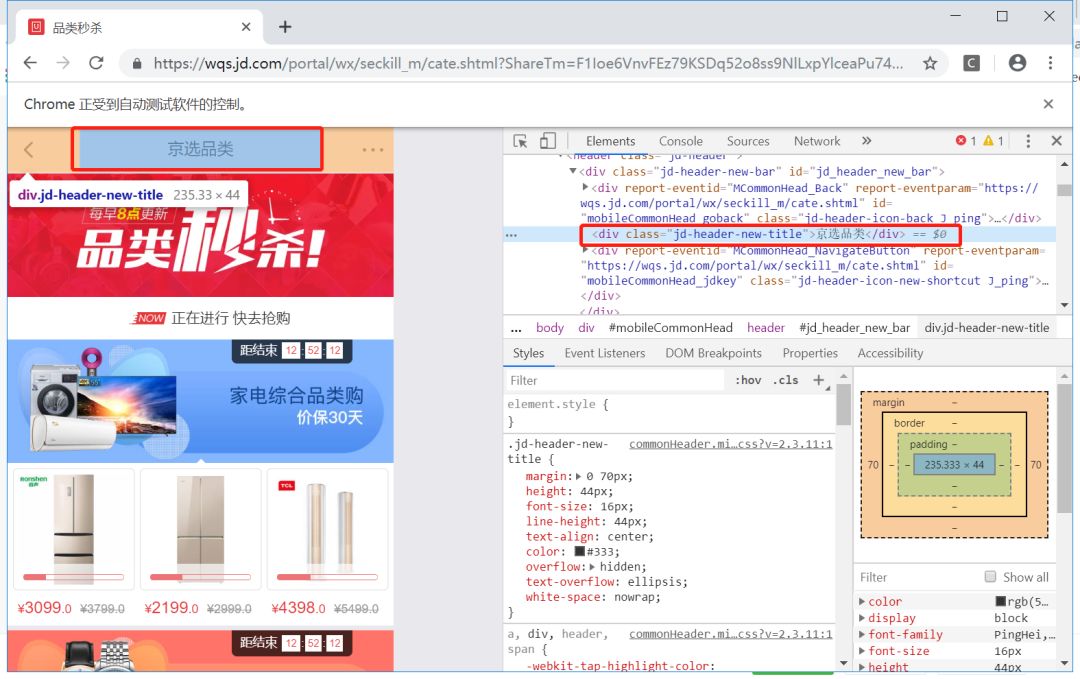Click div.jd-header-new-title breadcrumb

(987, 328)
